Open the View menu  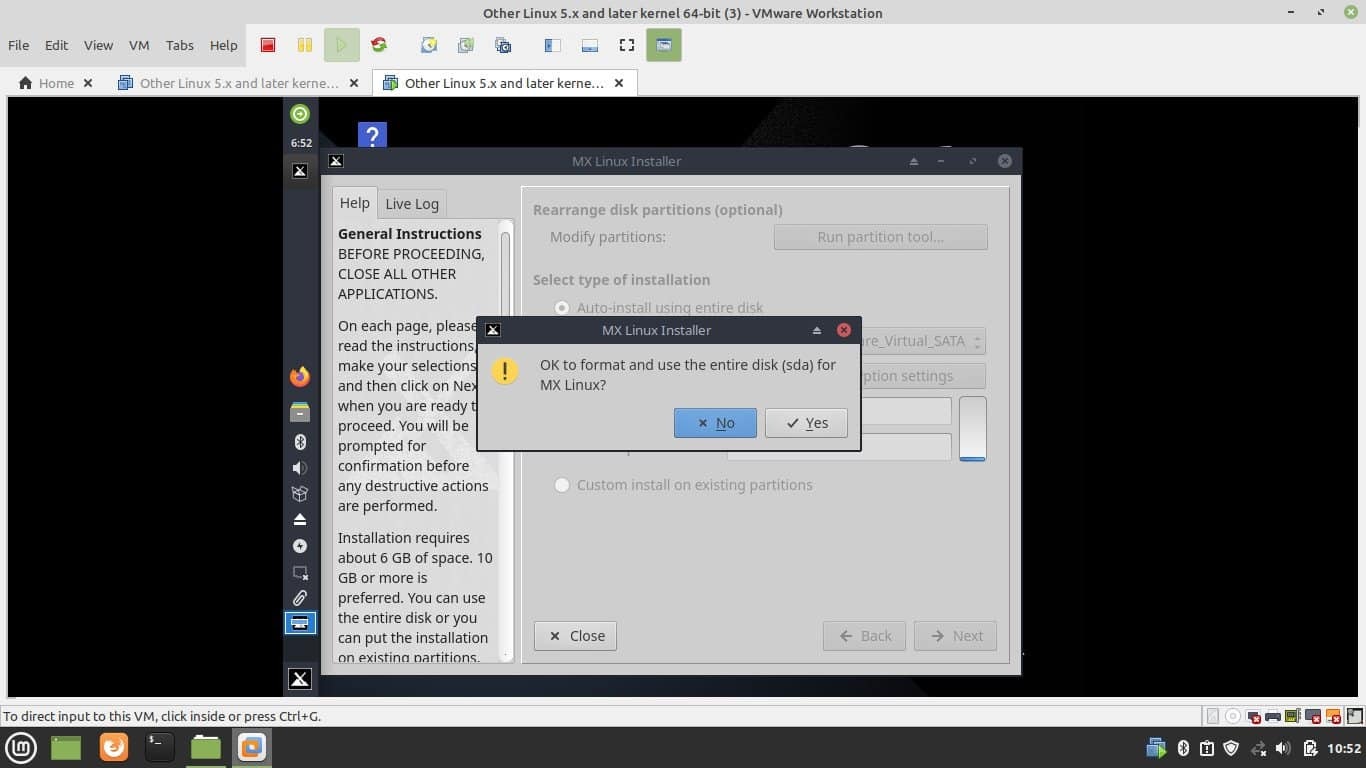98,45
